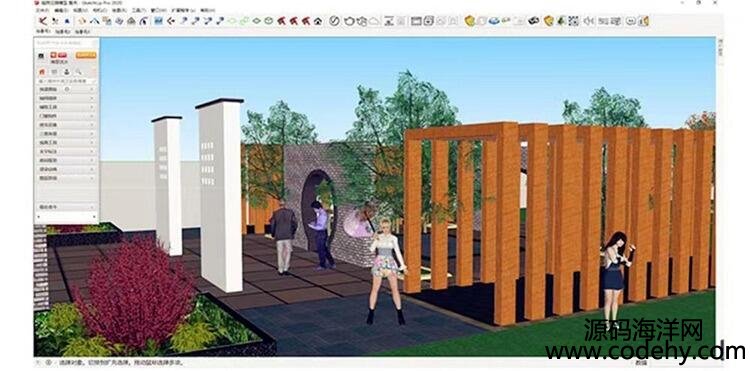Click the green tree icon in toolbar

562,21
